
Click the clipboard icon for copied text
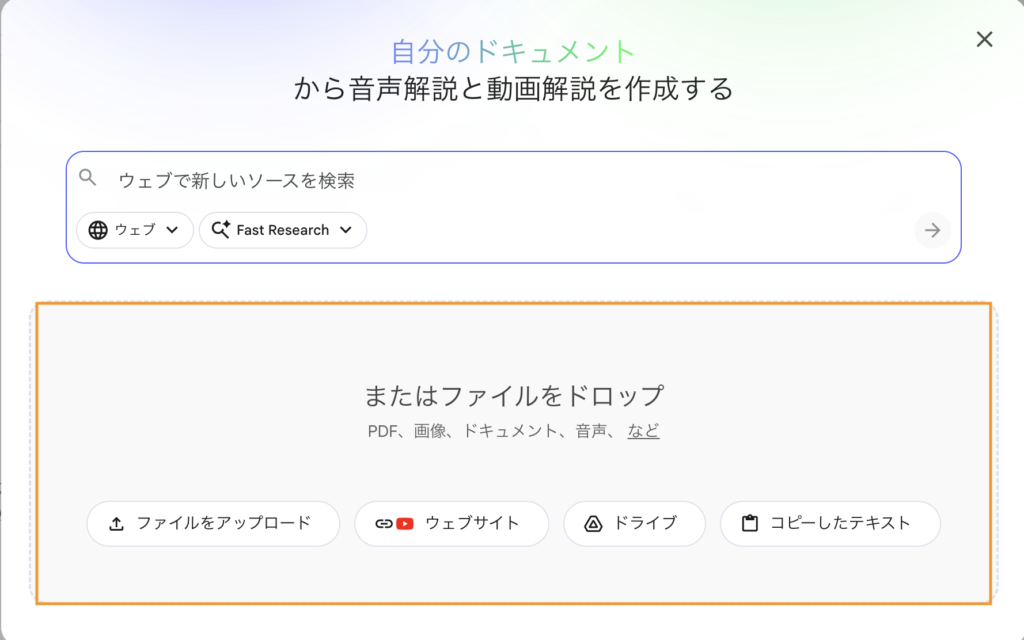(x=749, y=523)
